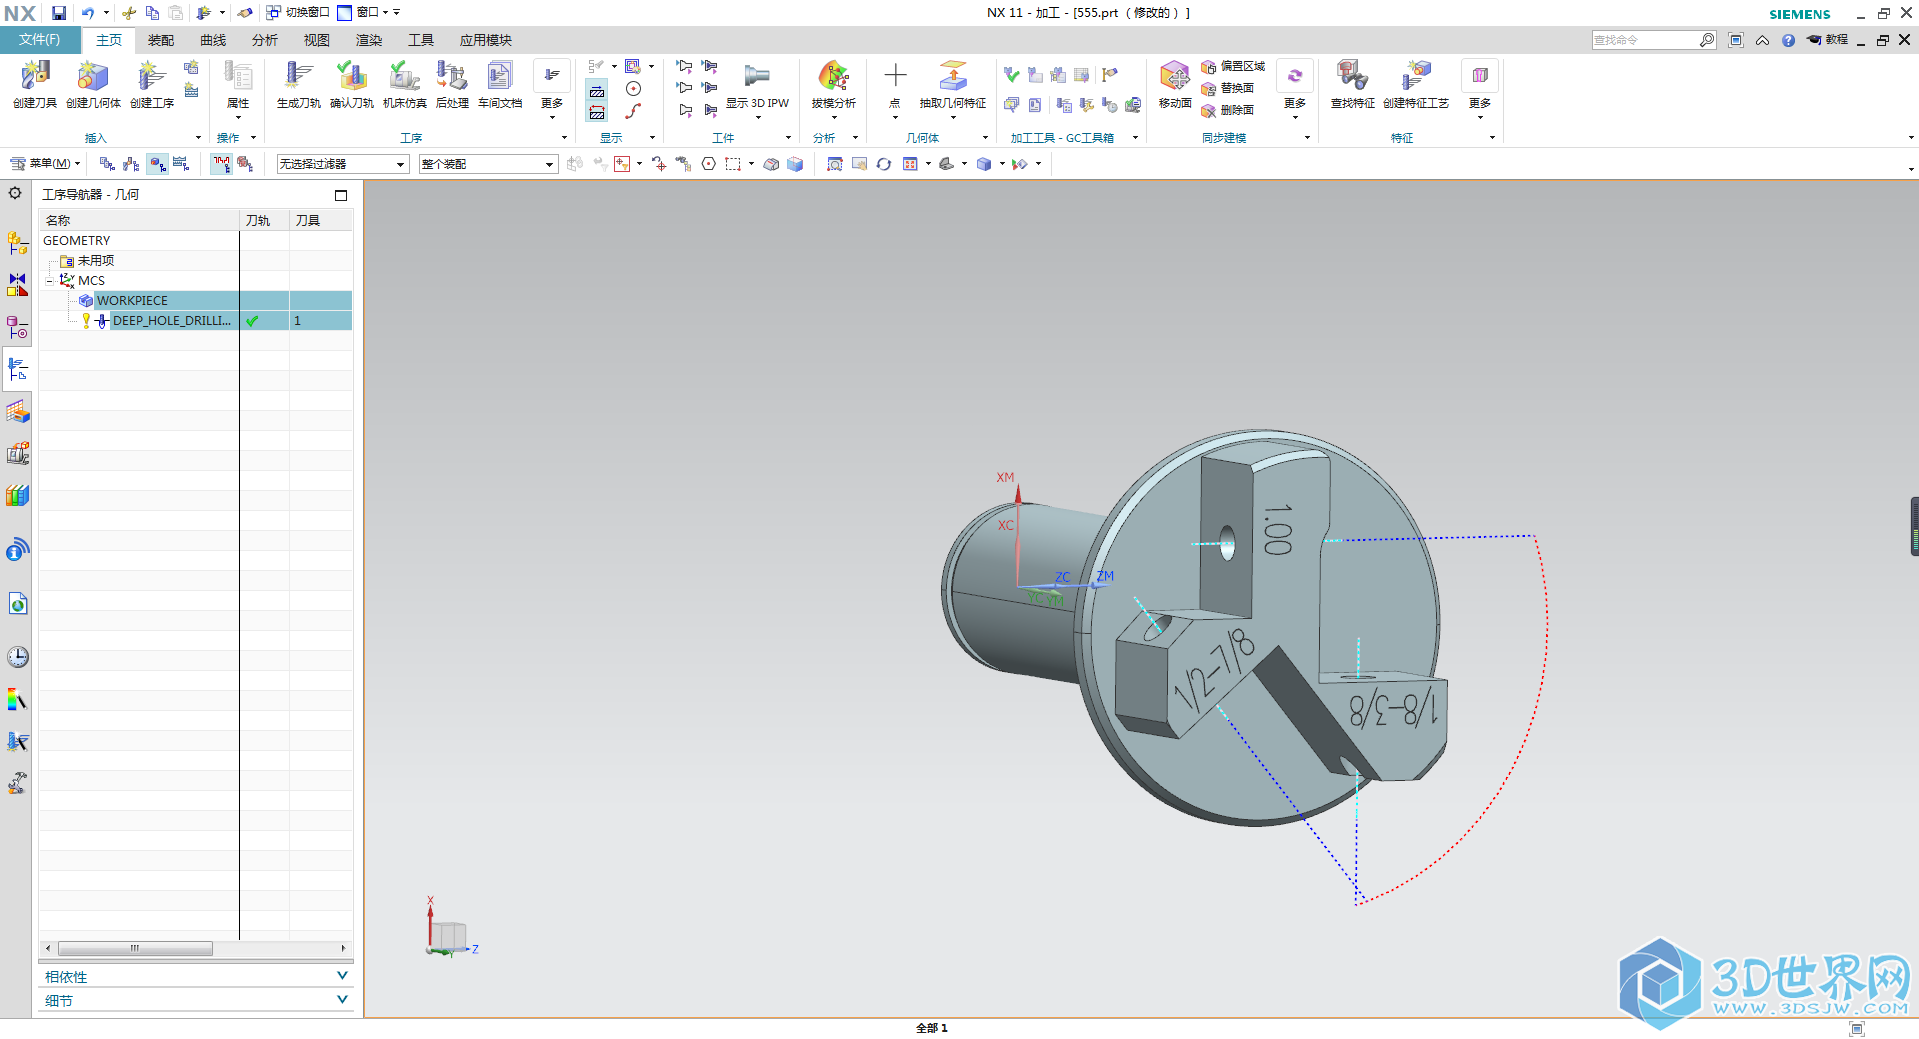Launch 机床仿真 (Machine Simulation)
1919x1039 pixels.
point(404,84)
